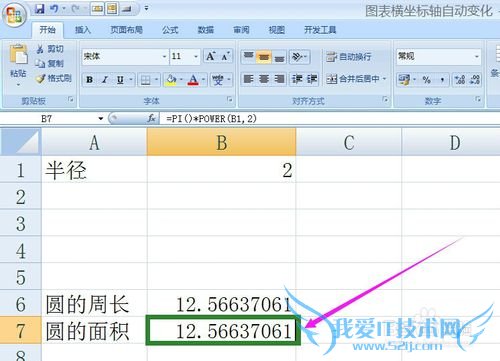Open the 页面布局 ribbon tab
Viewport: 500px width, 361px height.
click(x=126, y=30)
